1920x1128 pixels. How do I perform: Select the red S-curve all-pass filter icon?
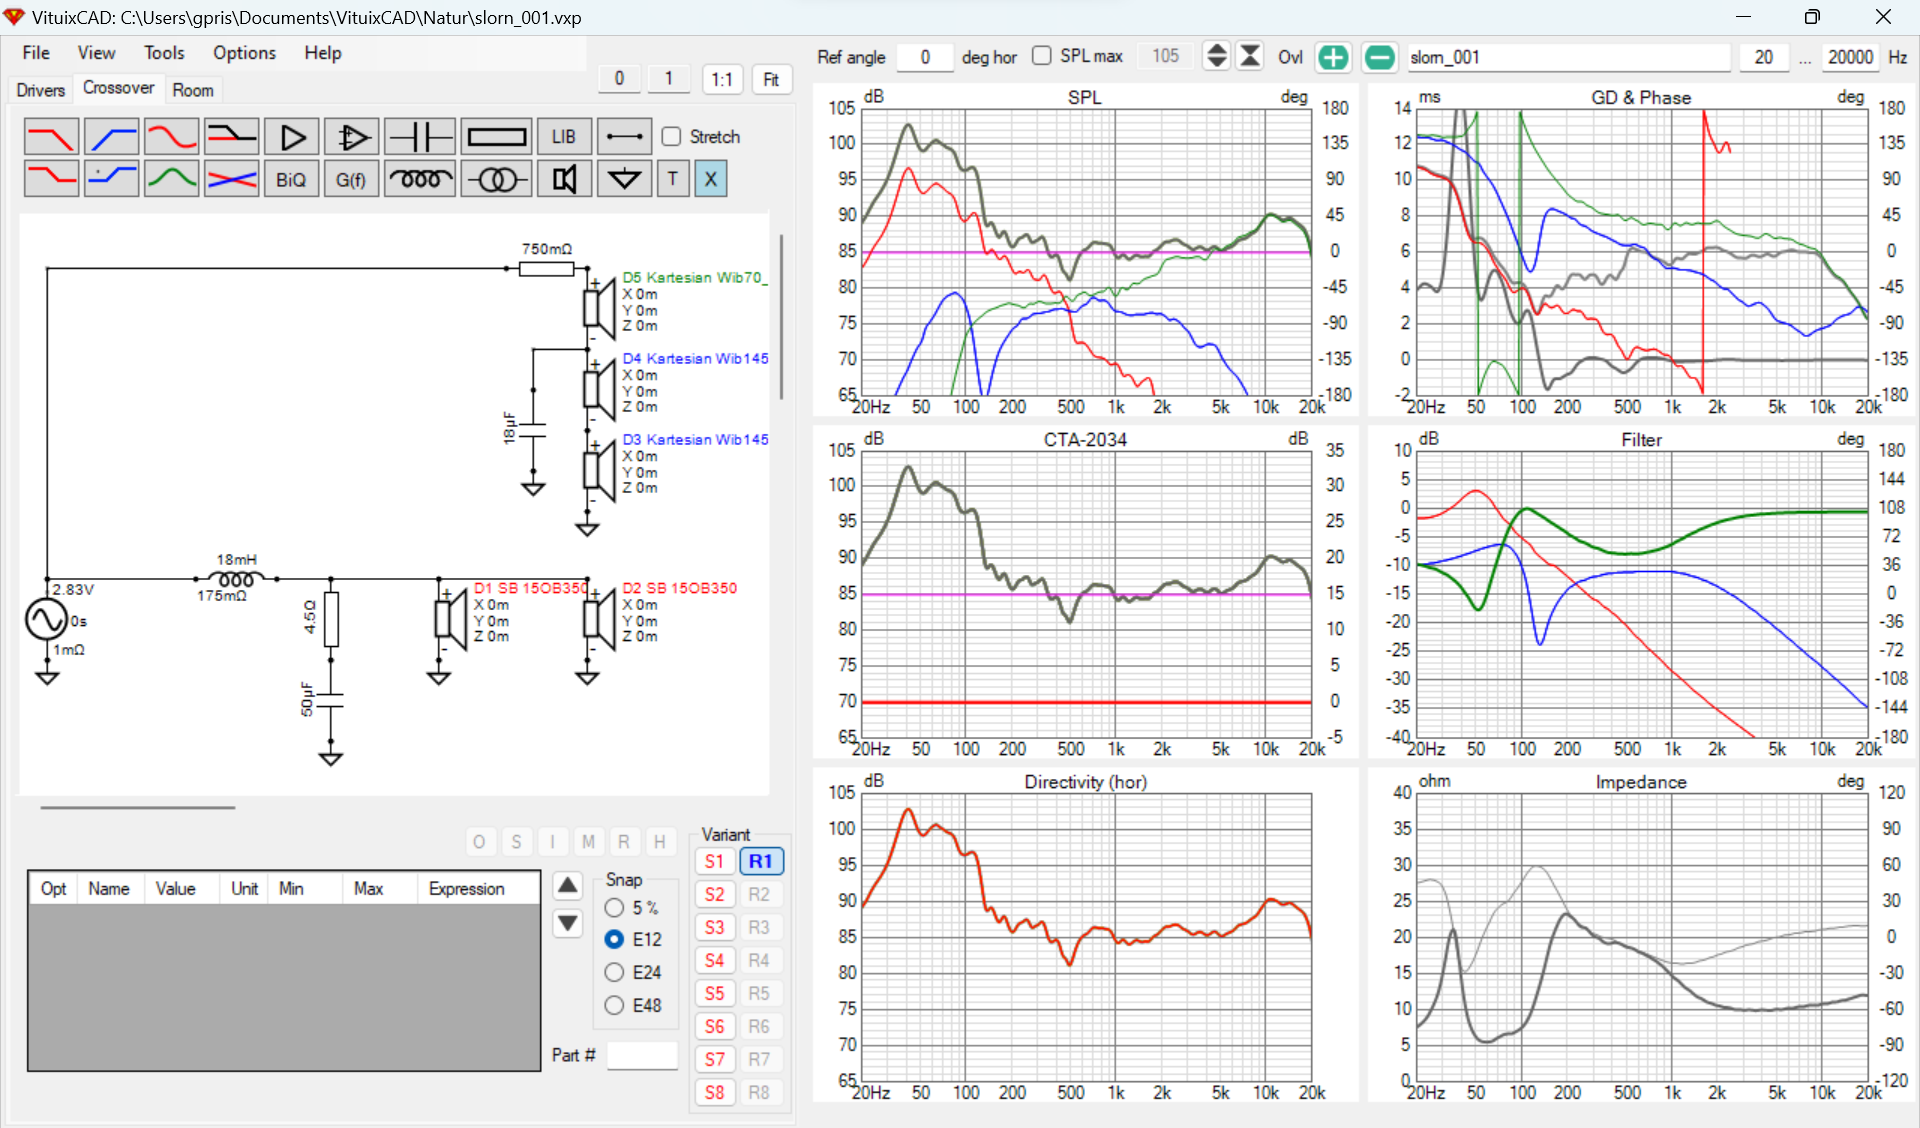coord(171,137)
